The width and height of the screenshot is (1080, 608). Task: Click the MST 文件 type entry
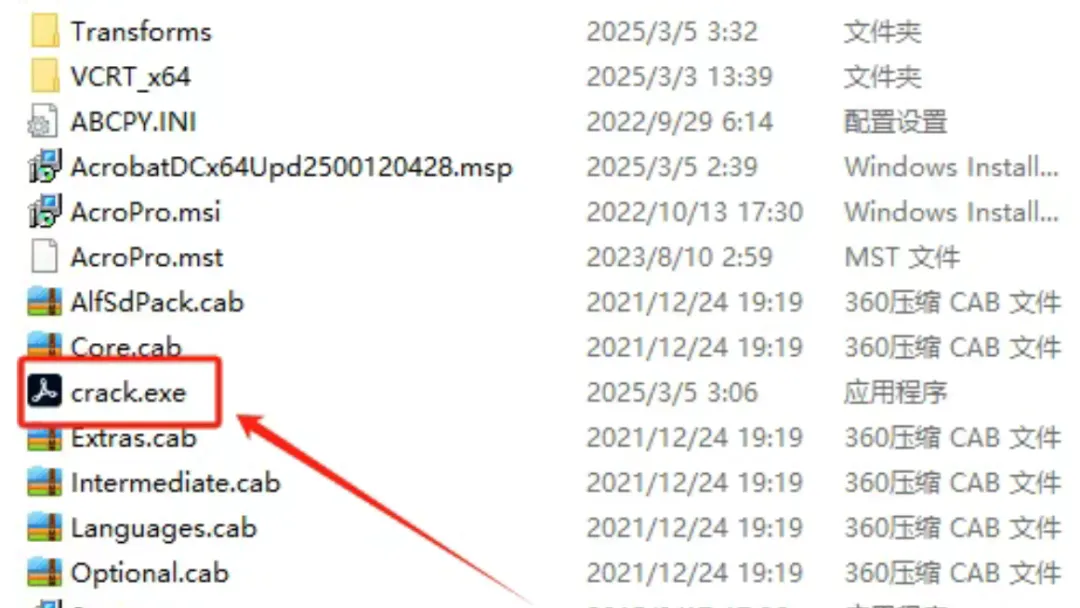[902, 258]
